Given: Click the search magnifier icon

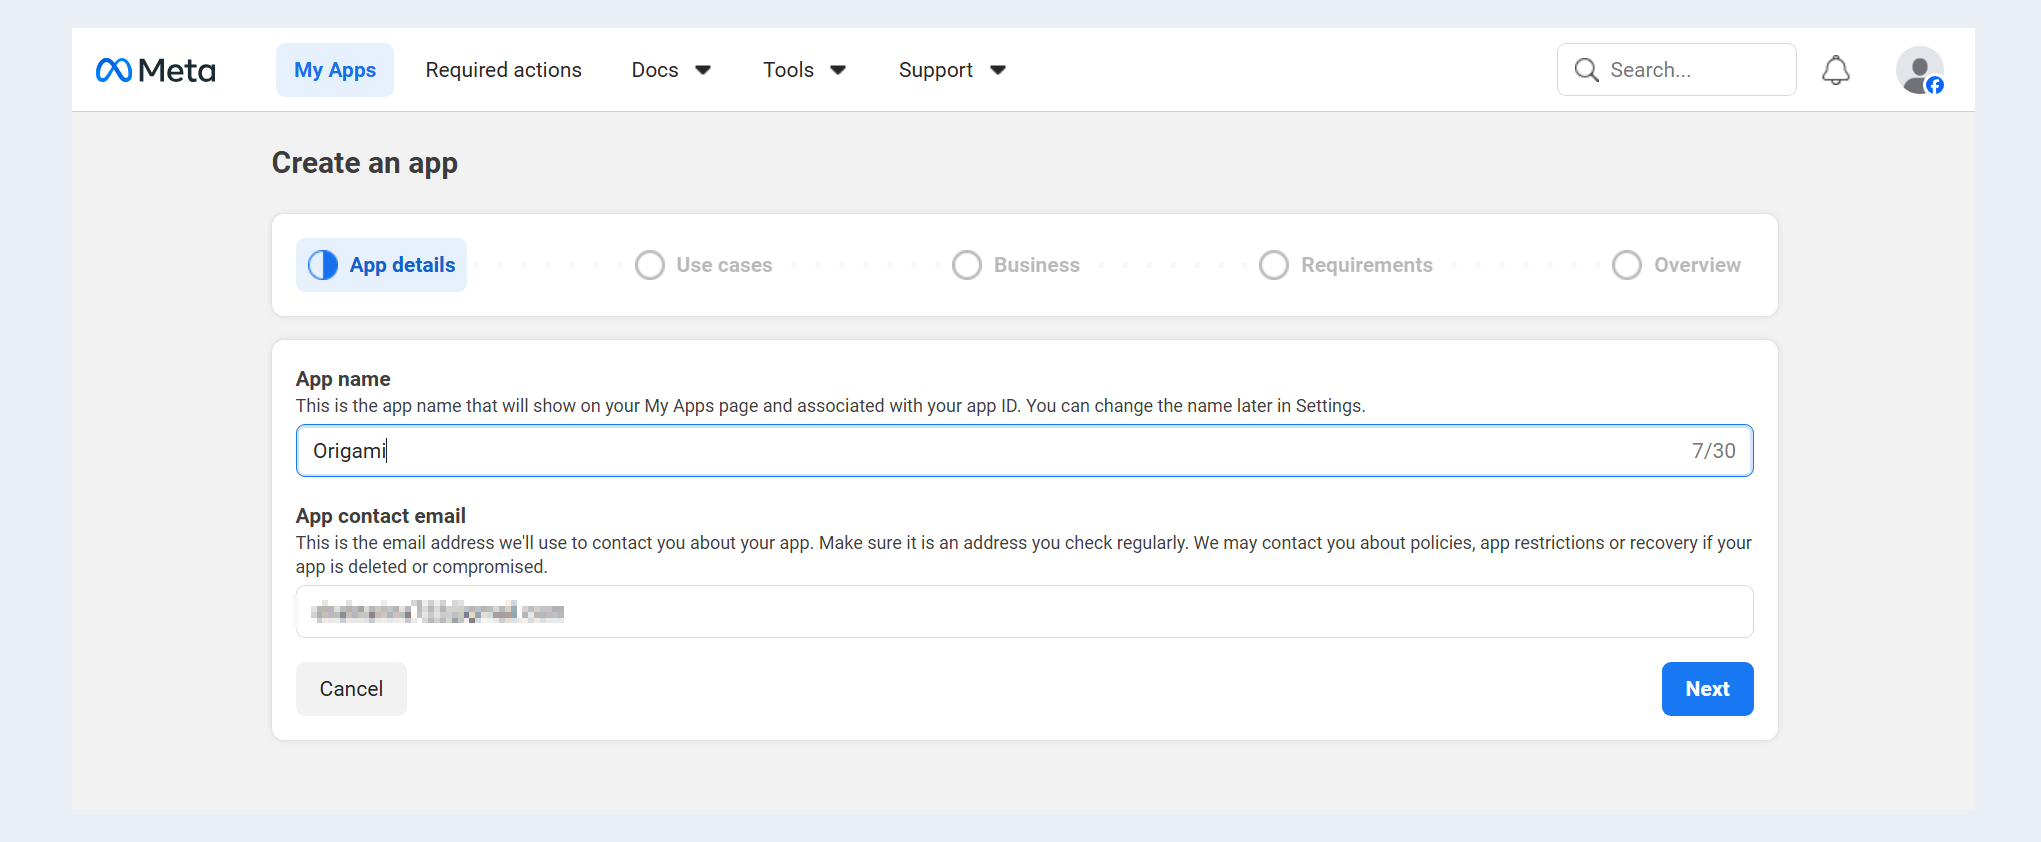Looking at the screenshot, I should click(1586, 70).
